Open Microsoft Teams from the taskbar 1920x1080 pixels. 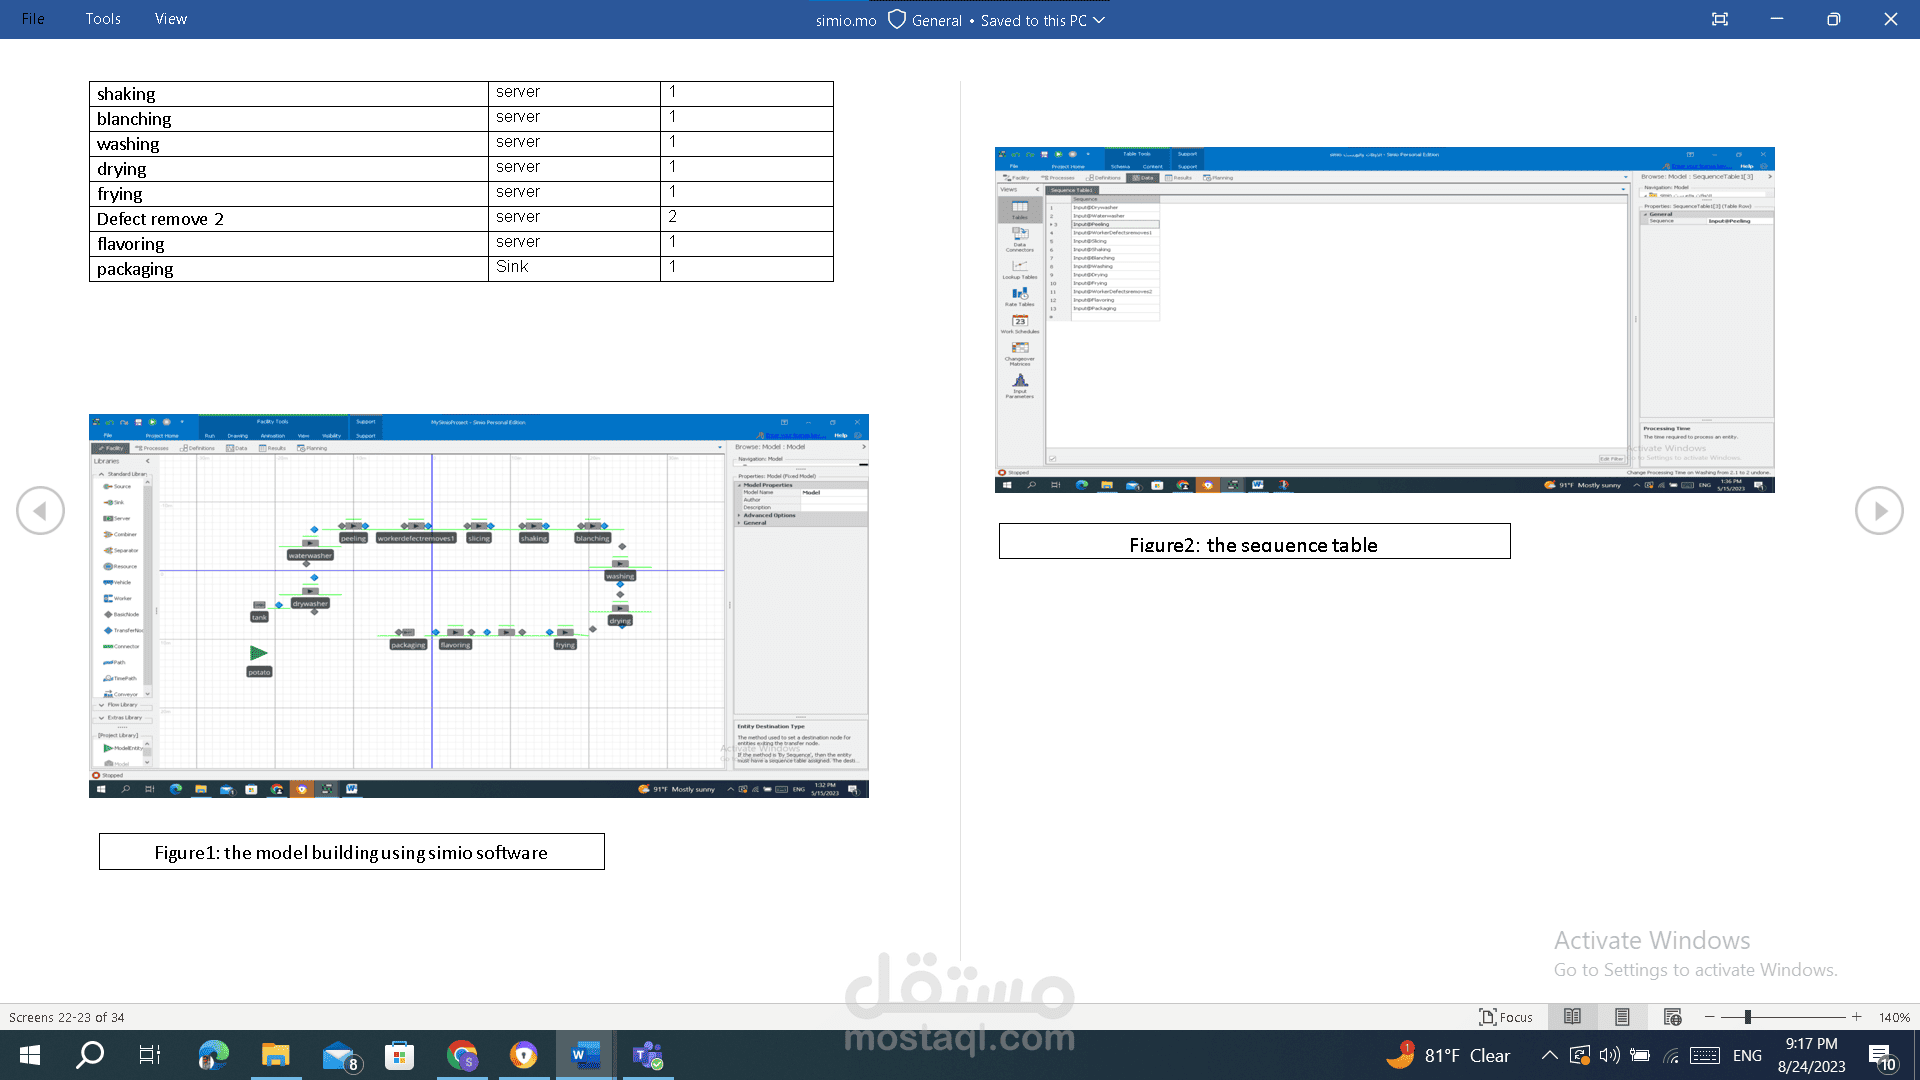tap(647, 1055)
